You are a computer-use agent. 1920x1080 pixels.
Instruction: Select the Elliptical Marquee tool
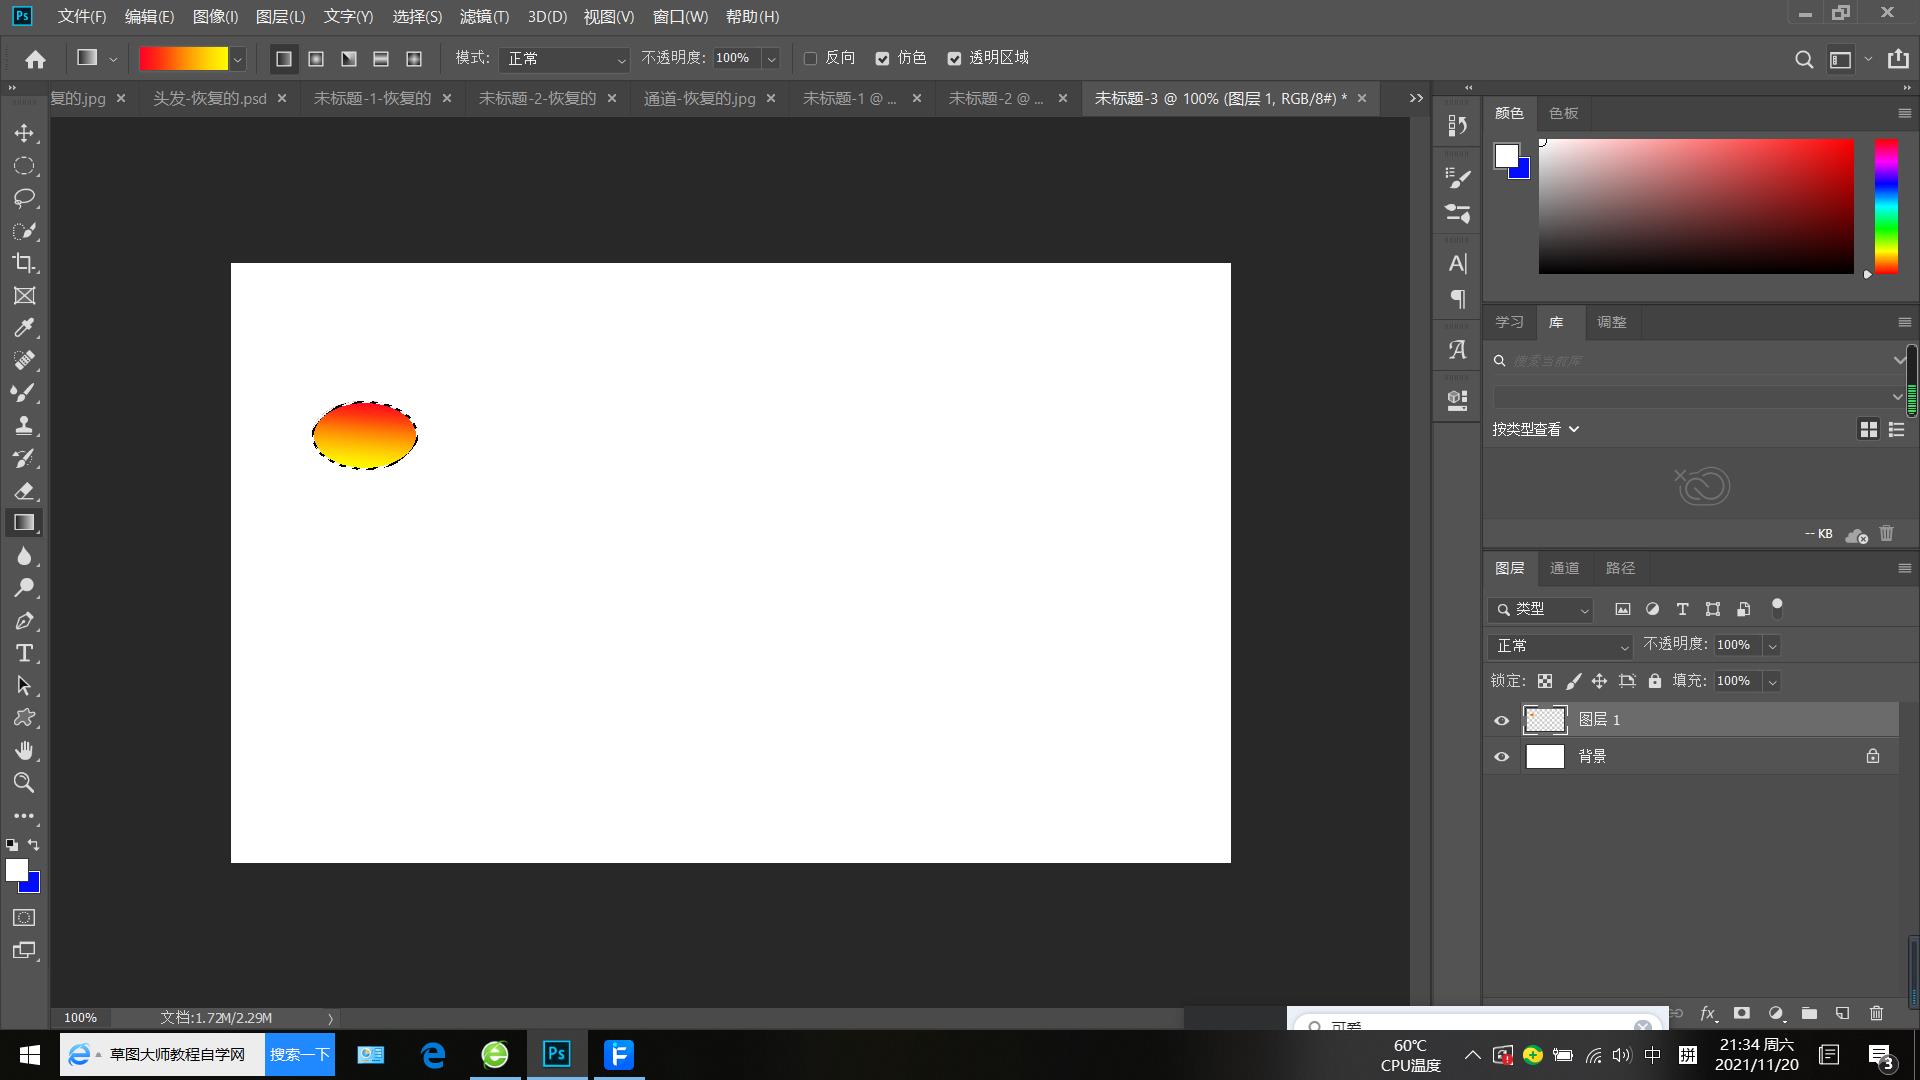(x=24, y=166)
